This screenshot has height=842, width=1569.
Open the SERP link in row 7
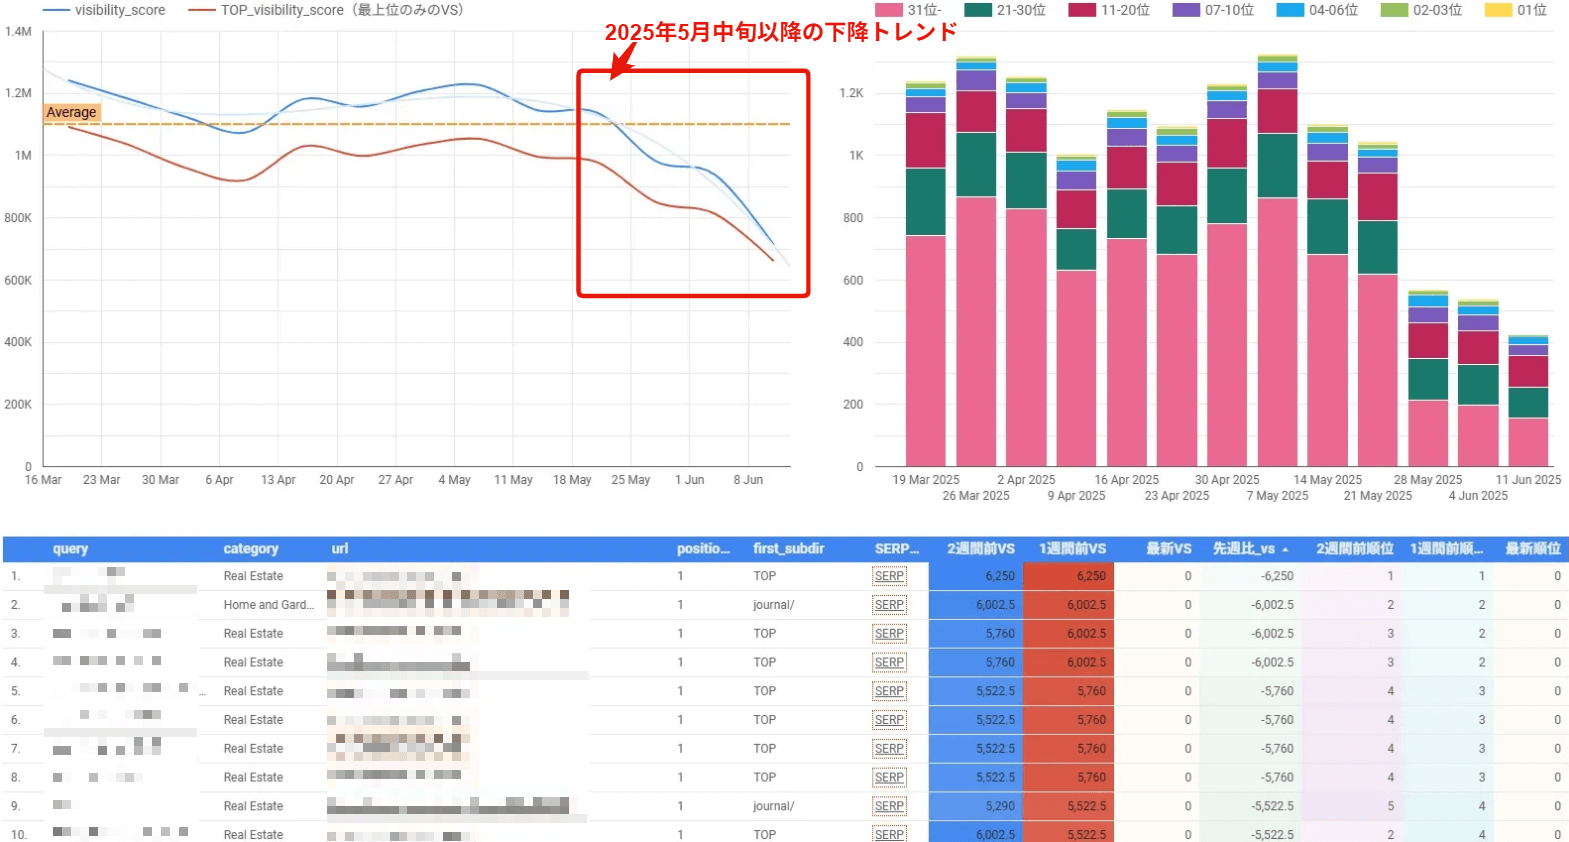pos(889,749)
